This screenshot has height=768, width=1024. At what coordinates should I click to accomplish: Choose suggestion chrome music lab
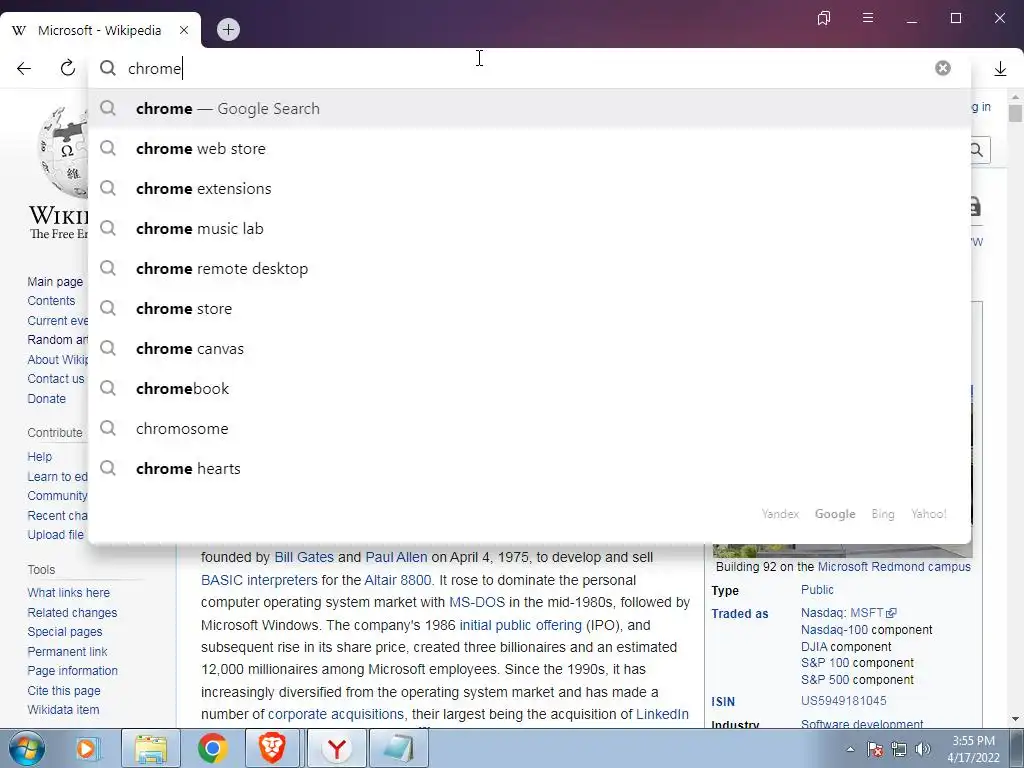tap(530, 229)
